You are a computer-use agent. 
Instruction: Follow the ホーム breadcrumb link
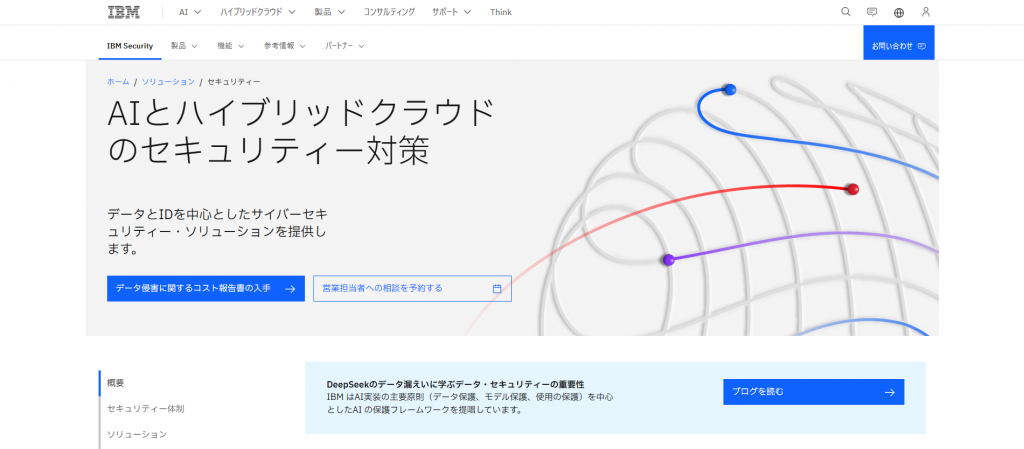[118, 82]
